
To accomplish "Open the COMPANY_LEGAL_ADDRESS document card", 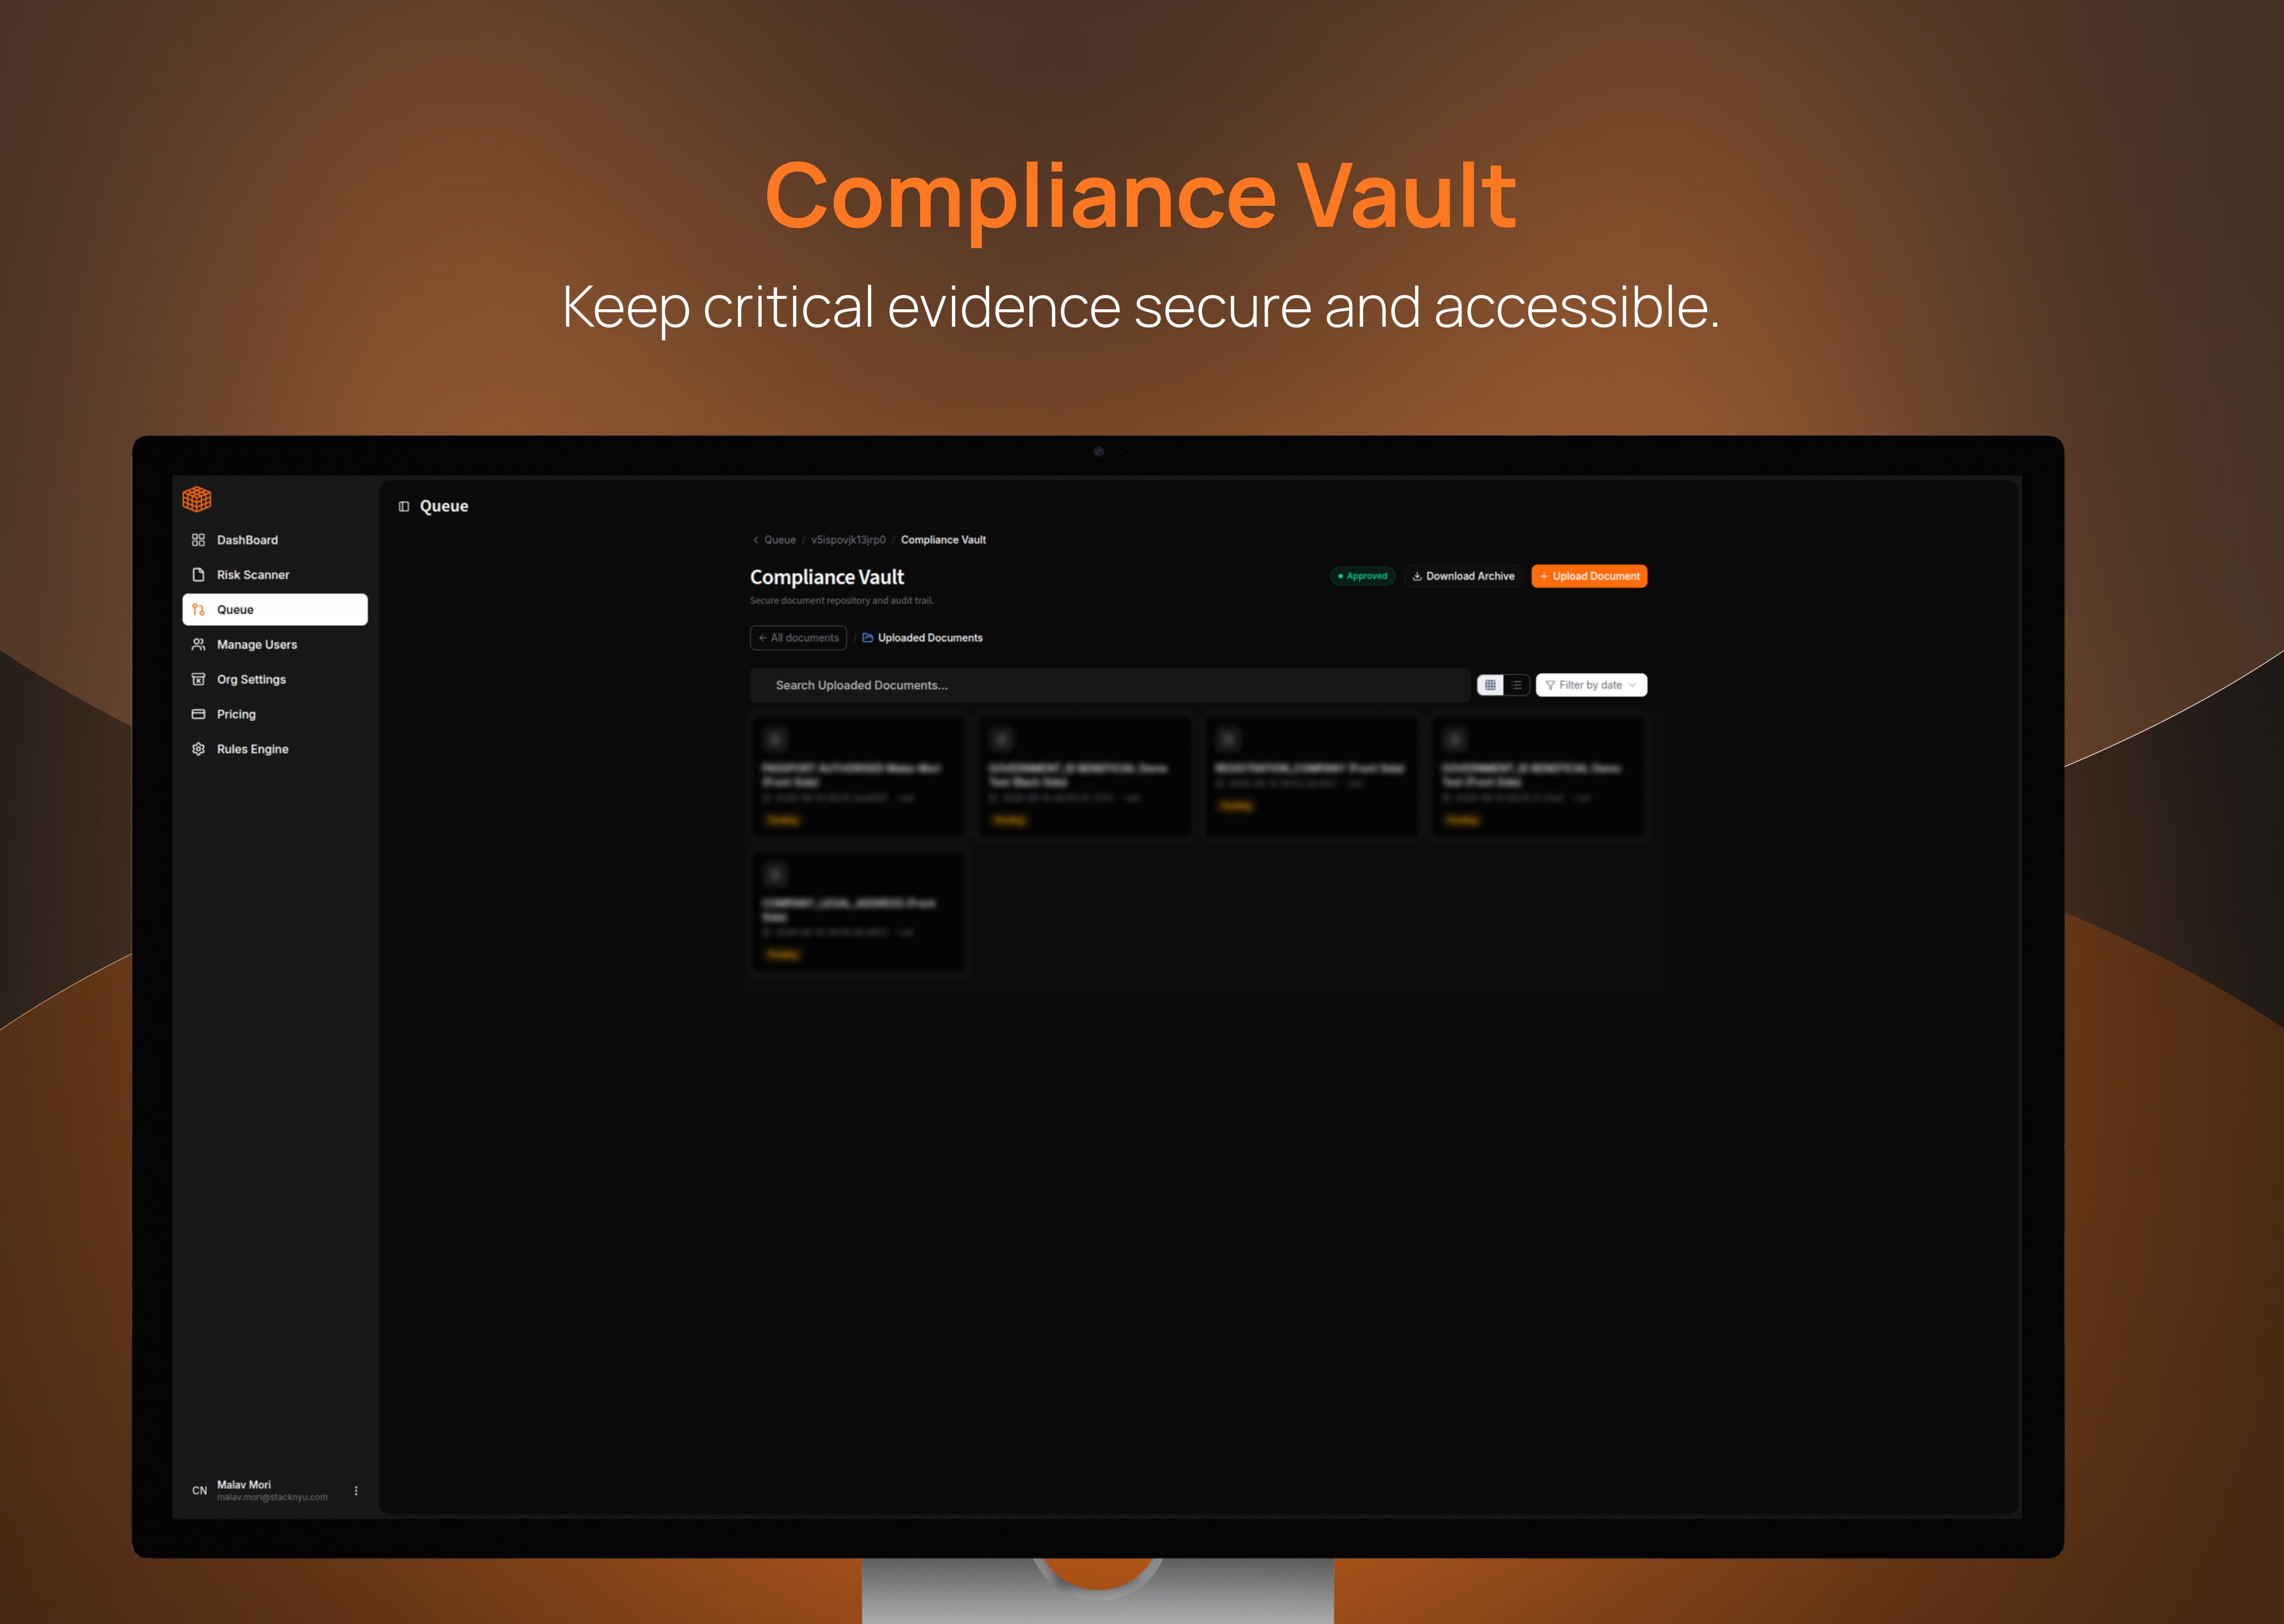I will pyautogui.click(x=858, y=912).
